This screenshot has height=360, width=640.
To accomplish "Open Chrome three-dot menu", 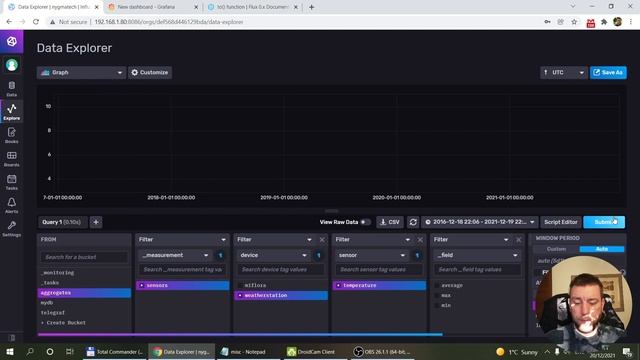I will pyautogui.click(x=631, y=22).
